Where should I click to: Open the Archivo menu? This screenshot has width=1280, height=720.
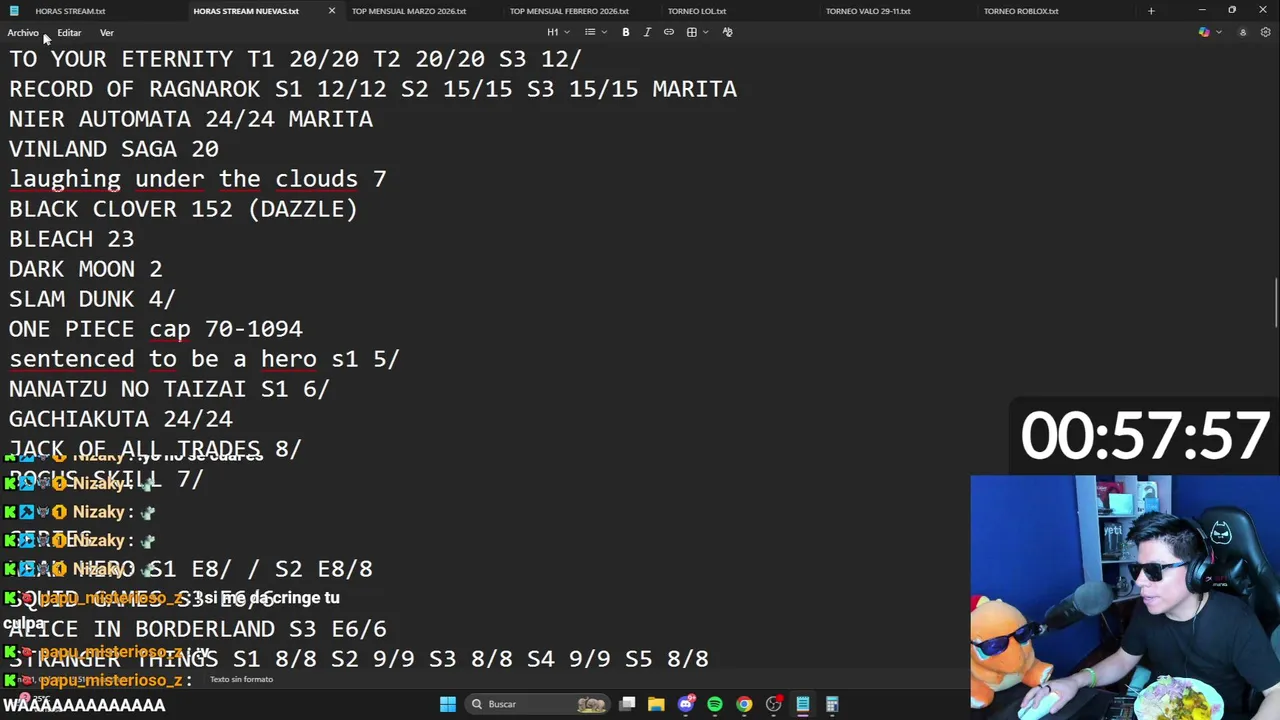pyautogui.click(x=23, y=32)
